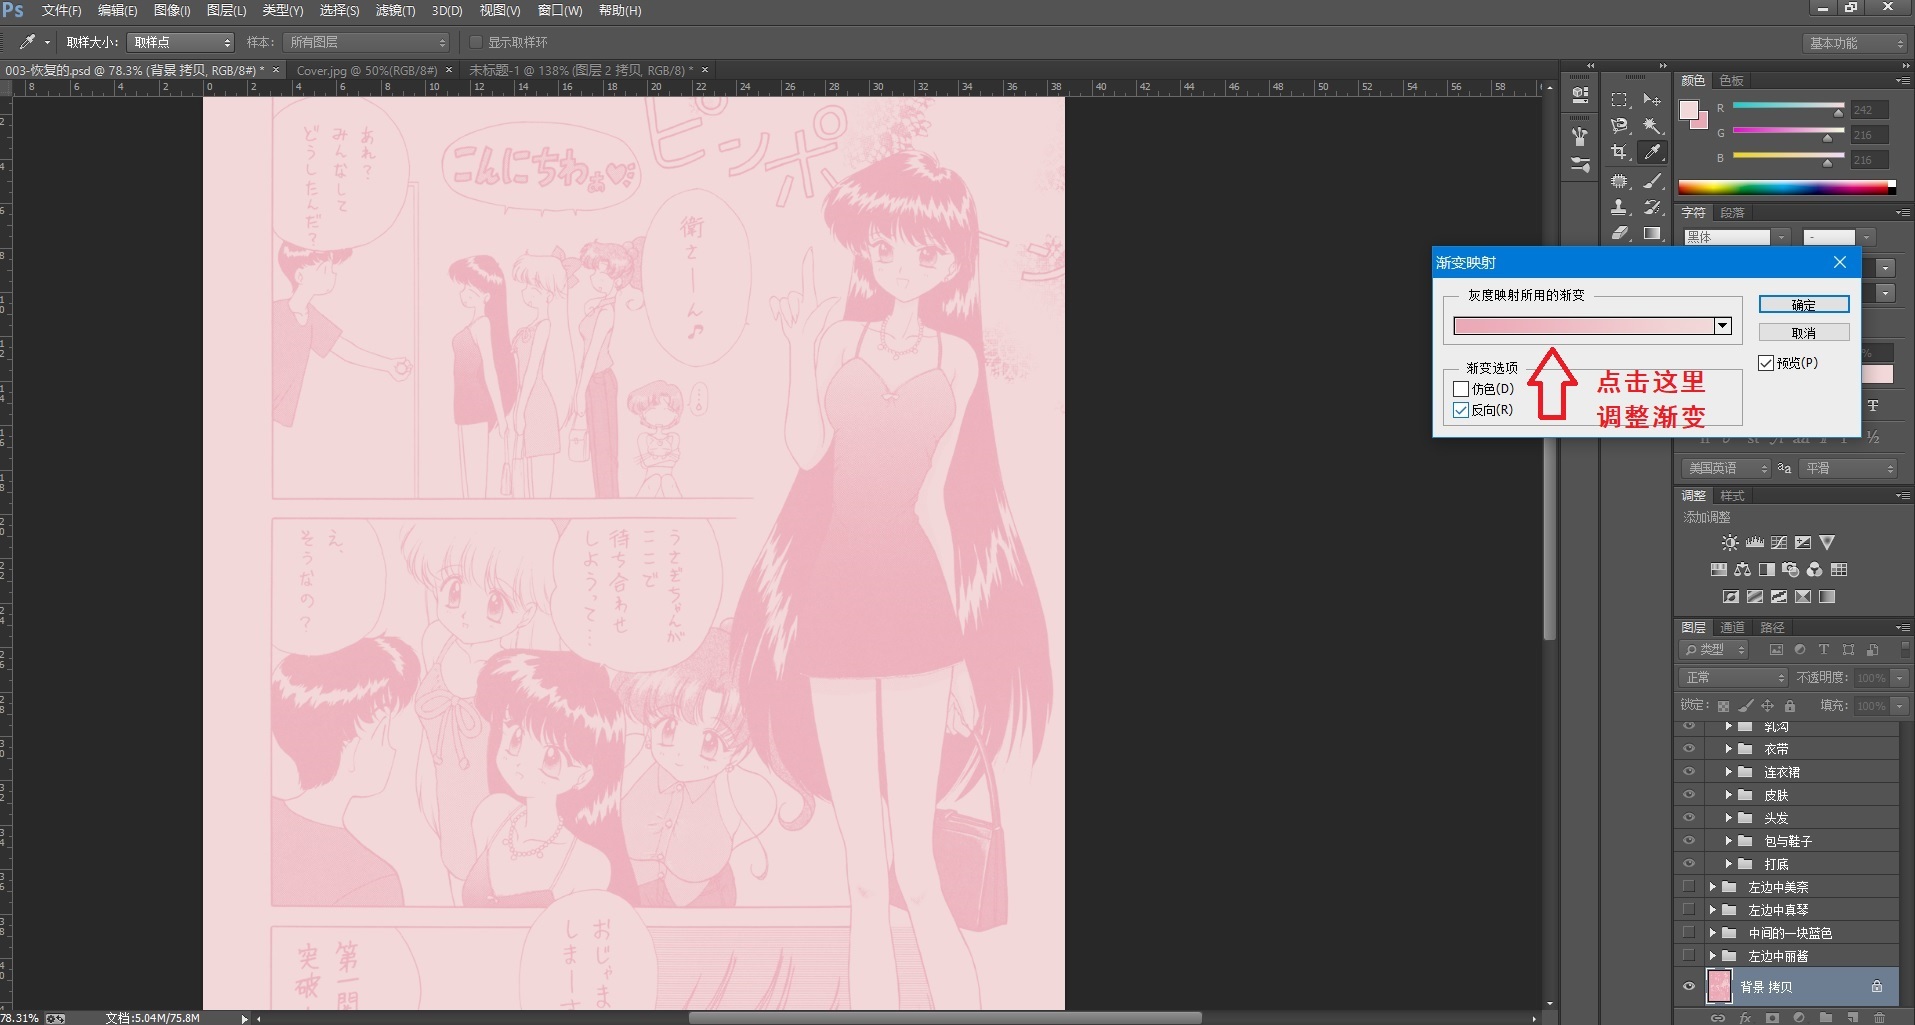Screen dimensions: 1915x1025
Task: Select the Crop tool in toolbox
Action: pyautogui.click(x=1619, y=153)
